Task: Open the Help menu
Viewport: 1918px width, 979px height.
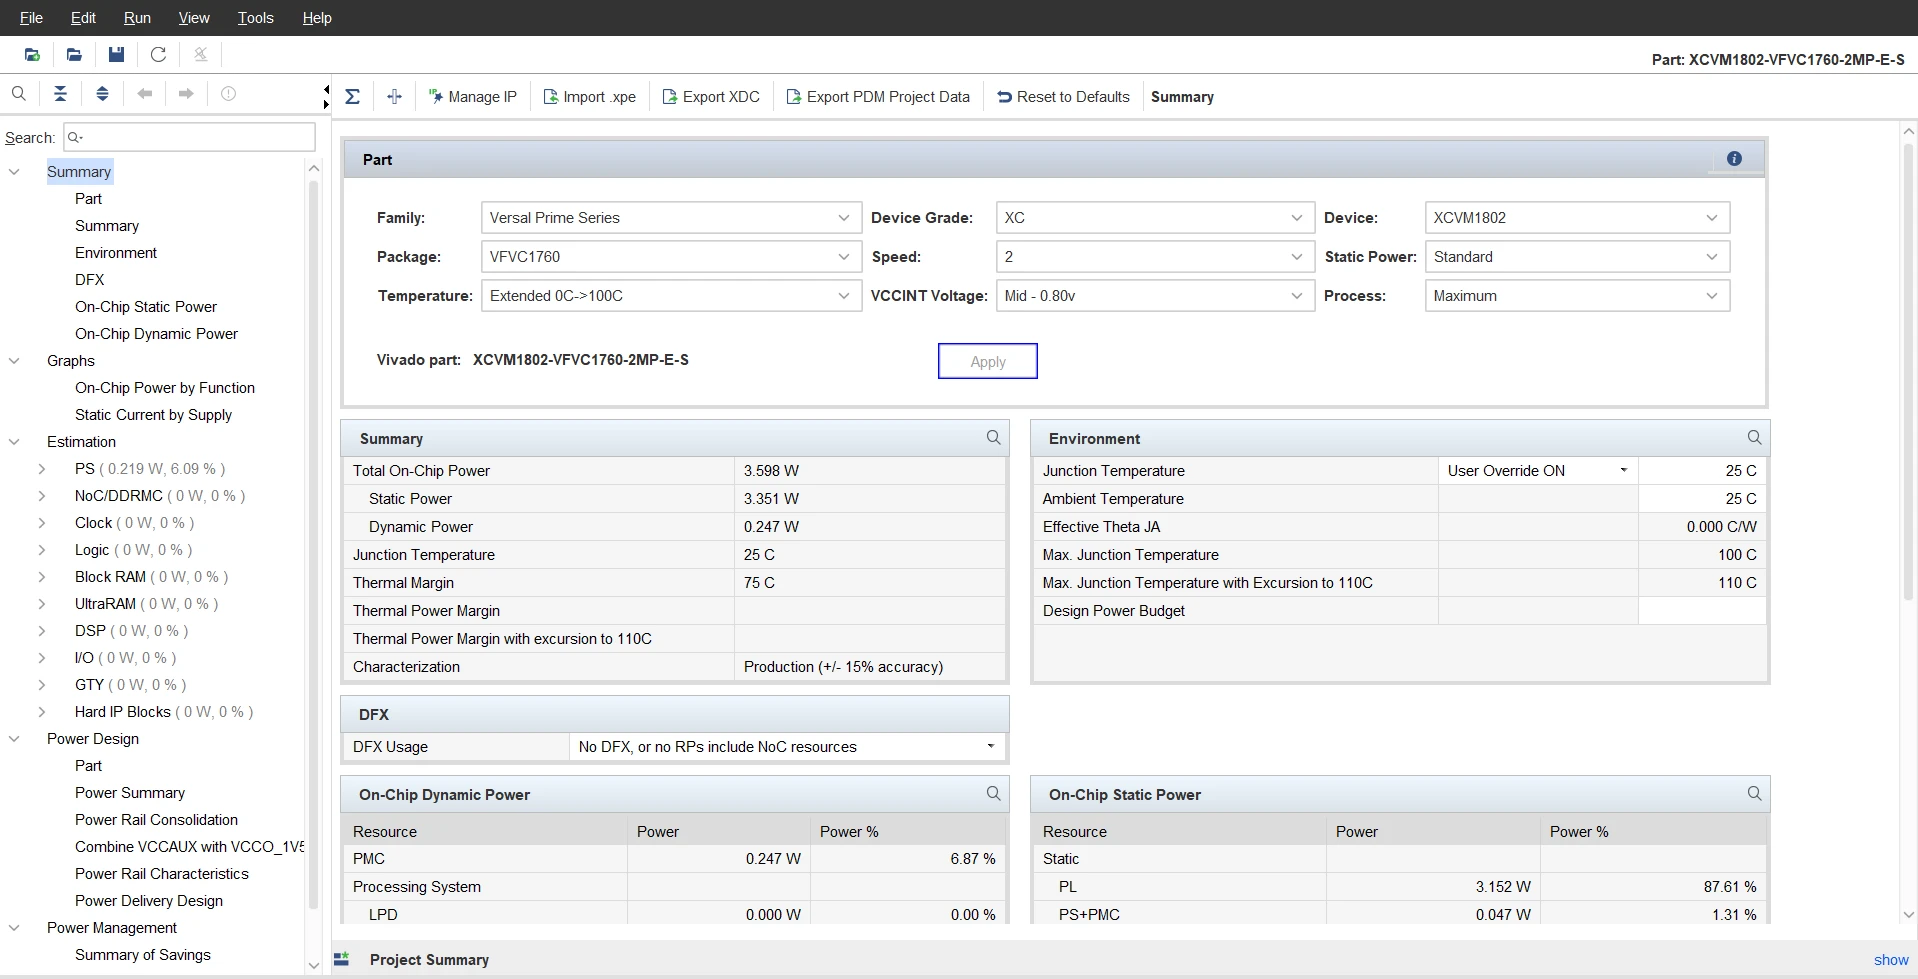Action: coord(317,18)
